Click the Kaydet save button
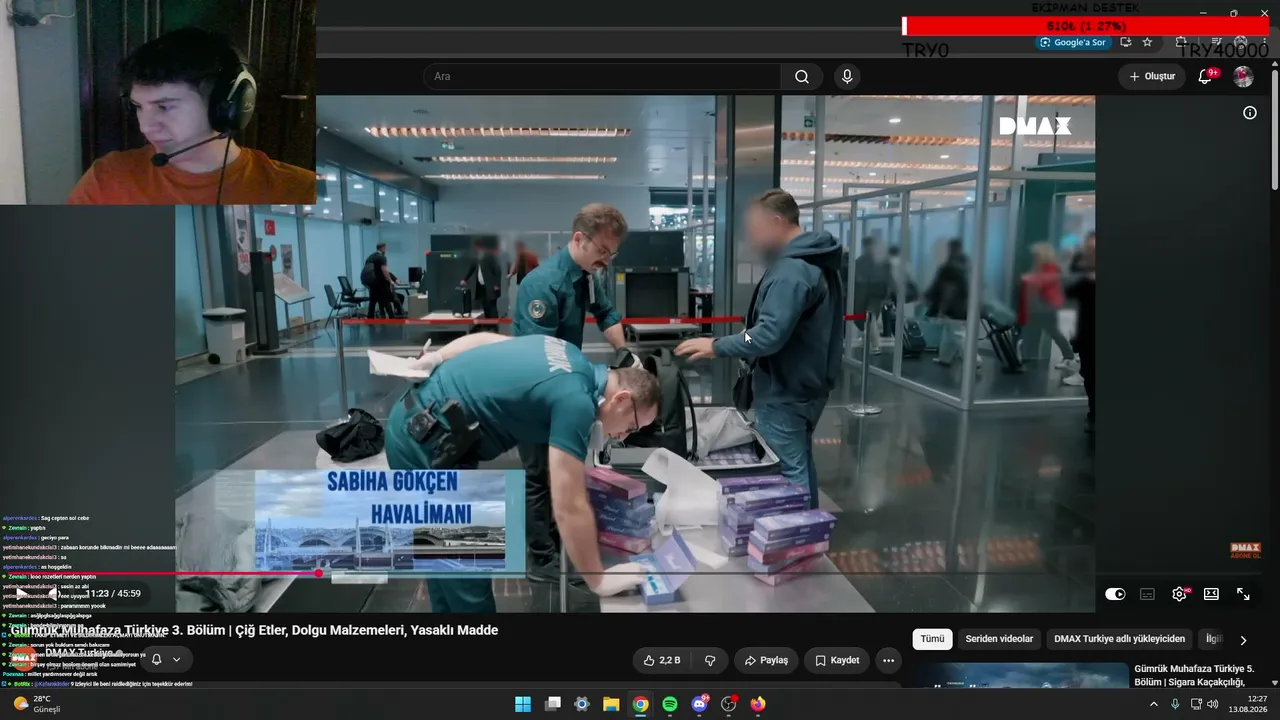Viewport: 1280px width, 720px height. 837,661
